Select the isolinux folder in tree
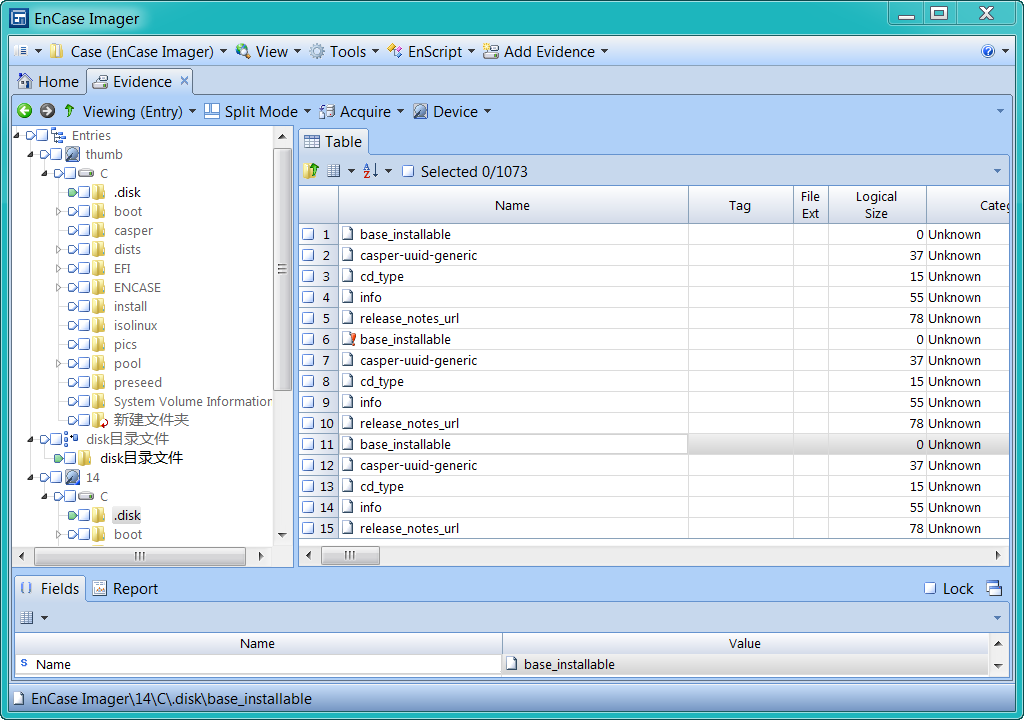The height and width of the screenshot is (720, 1024). [x=135, y=325]
